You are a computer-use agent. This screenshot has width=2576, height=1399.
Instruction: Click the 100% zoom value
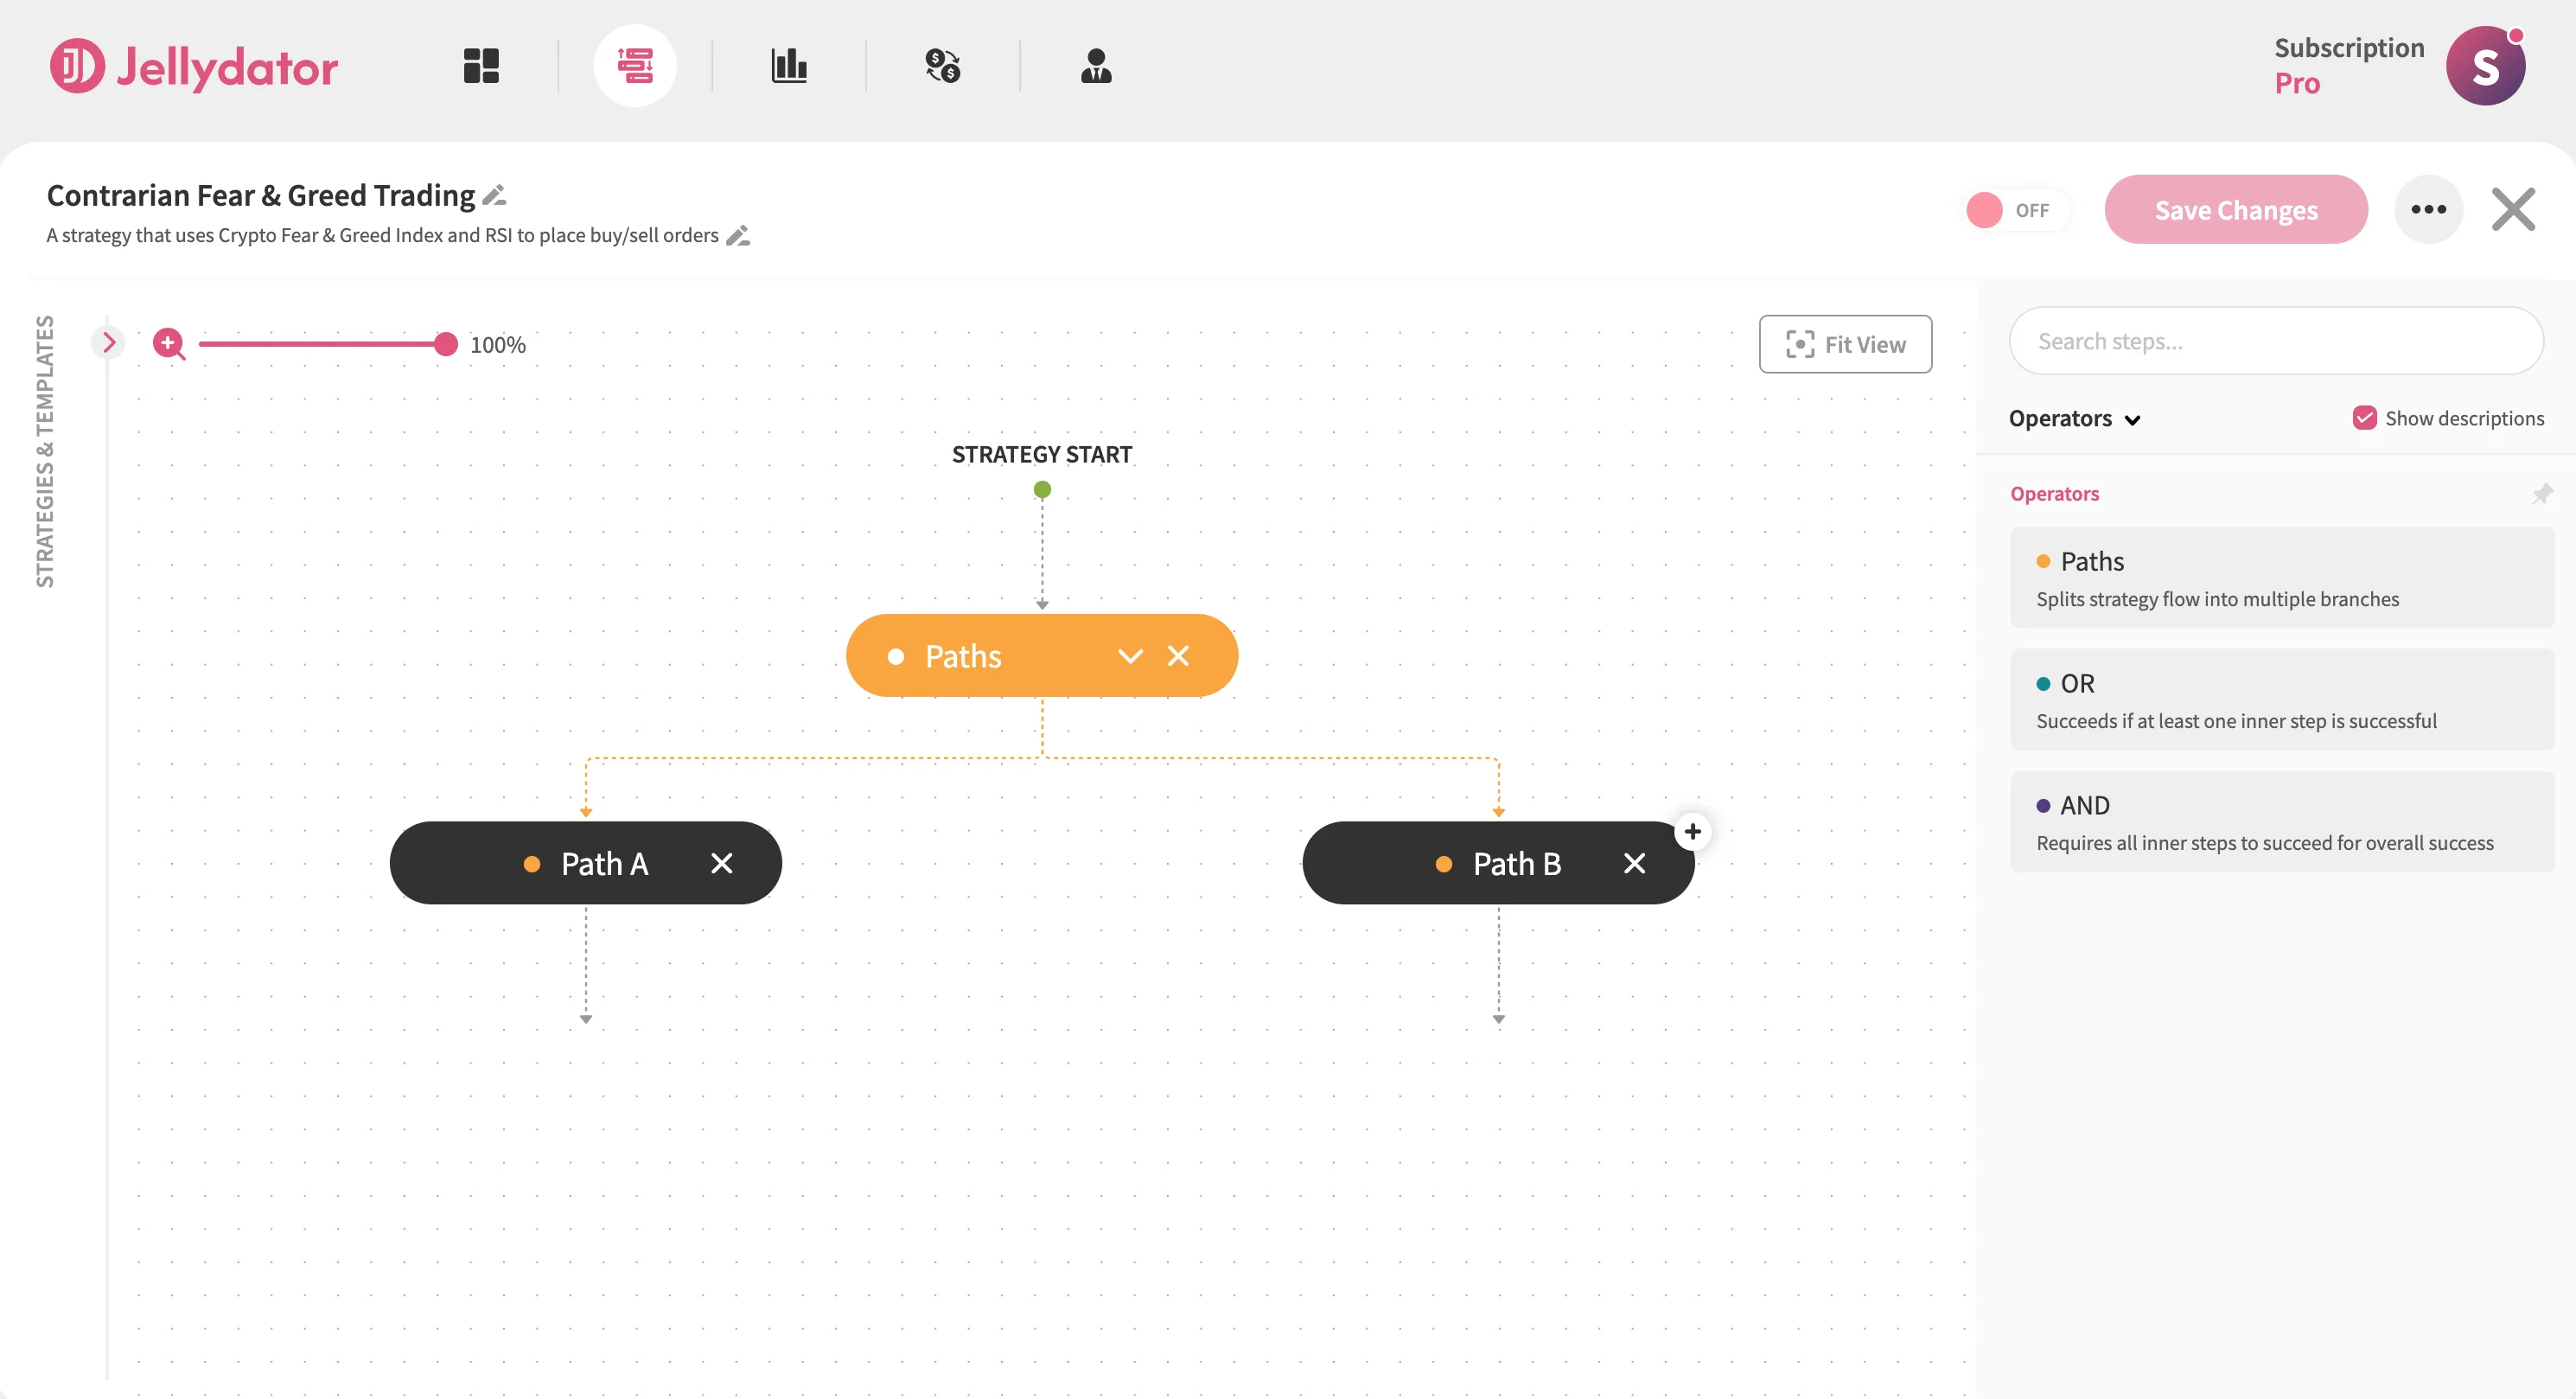pos(498,345)
